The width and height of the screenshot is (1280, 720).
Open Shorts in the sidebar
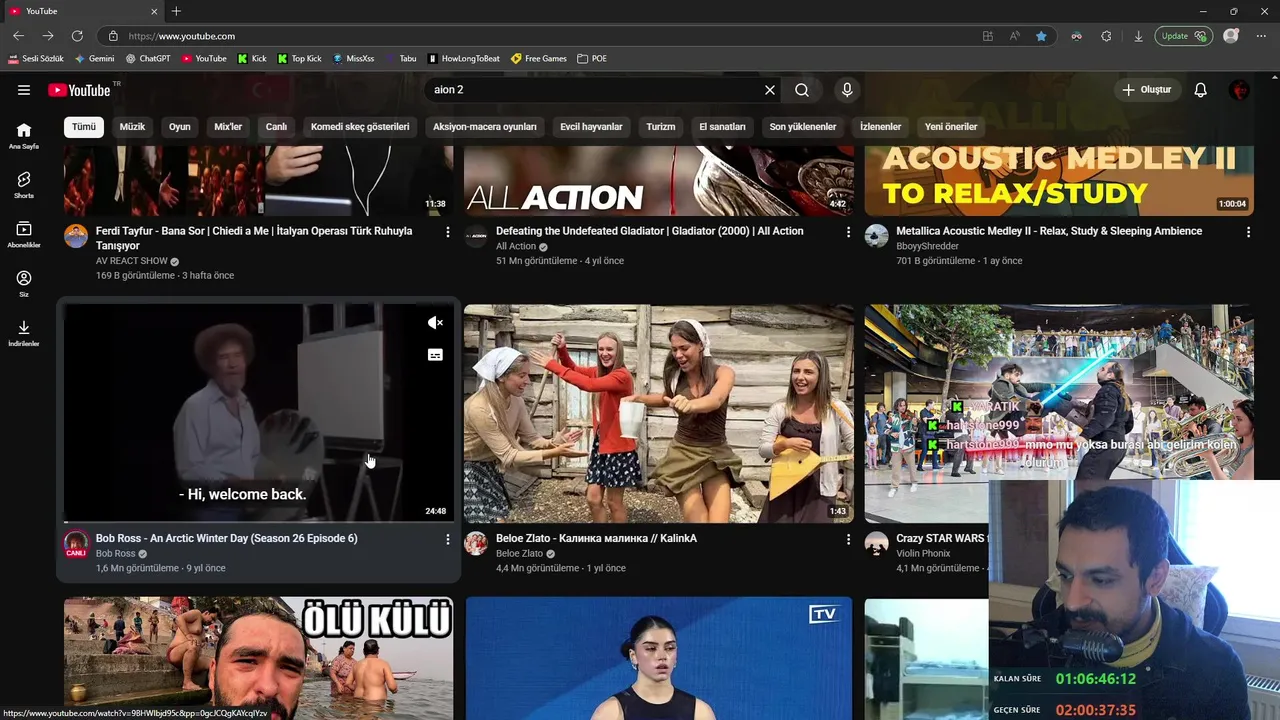24,185
